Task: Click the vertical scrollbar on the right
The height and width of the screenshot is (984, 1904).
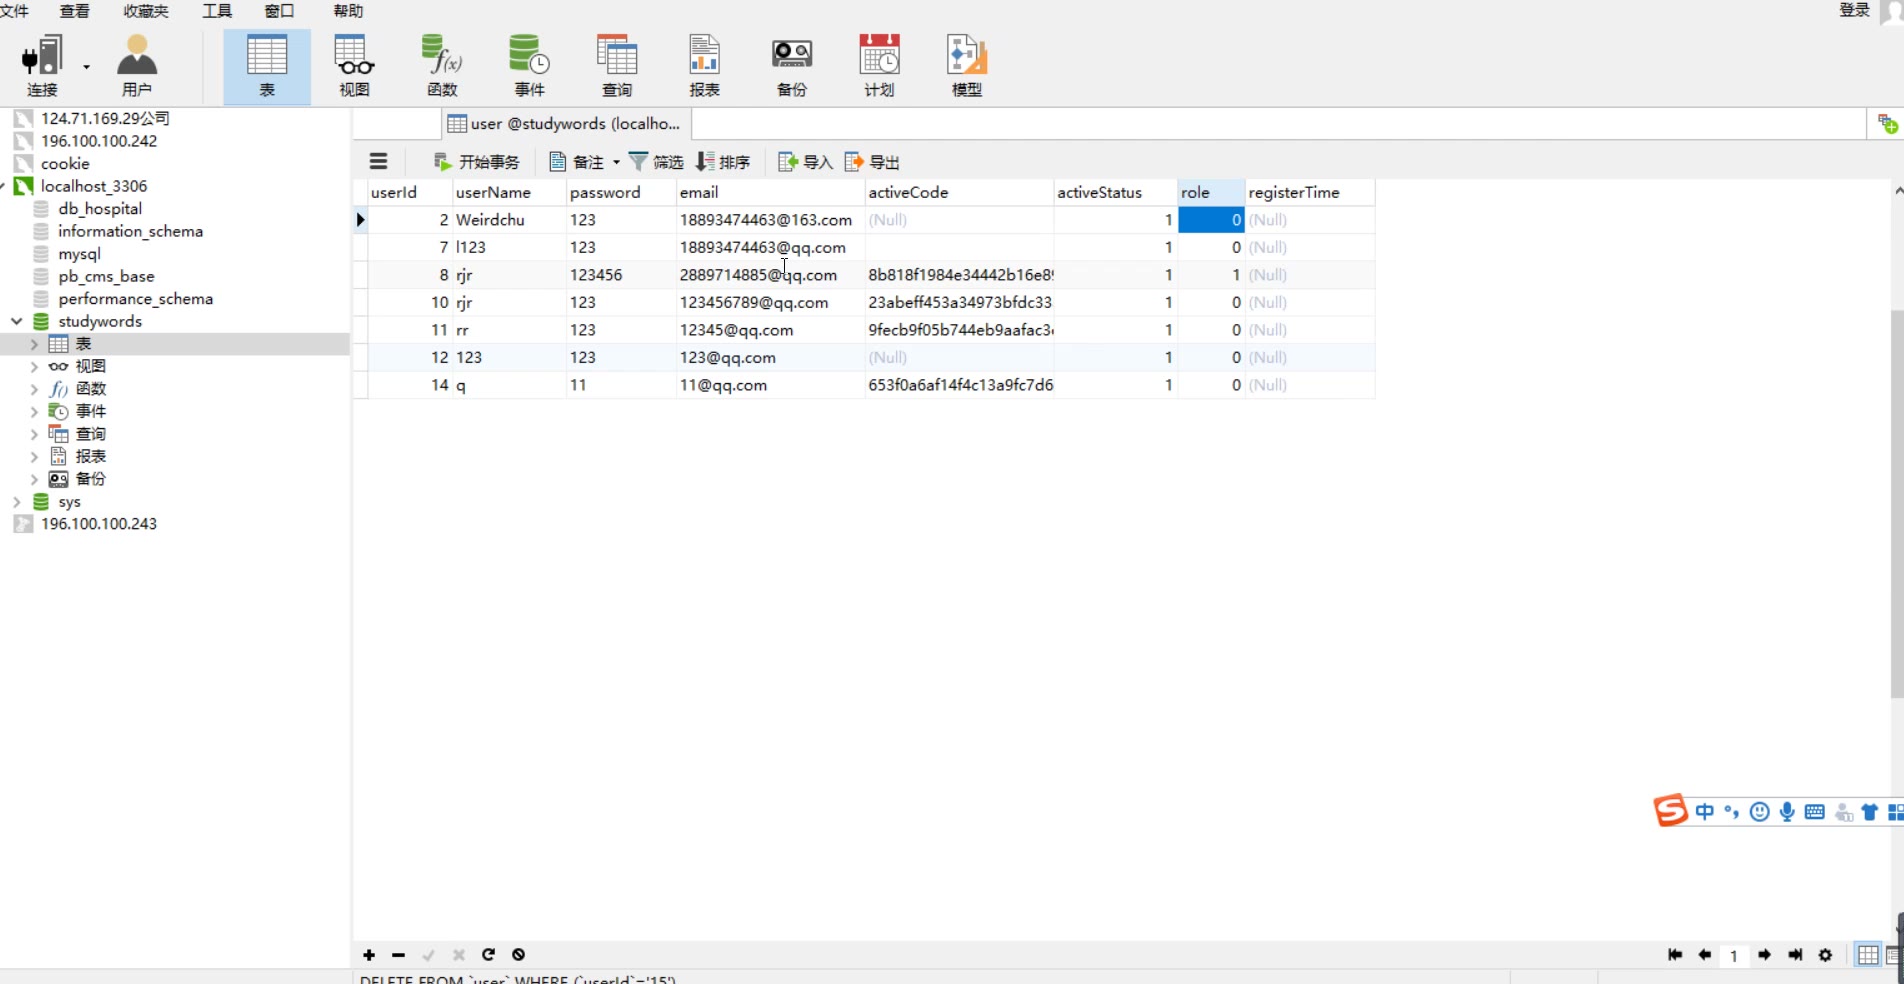Action: [1897, 500]
